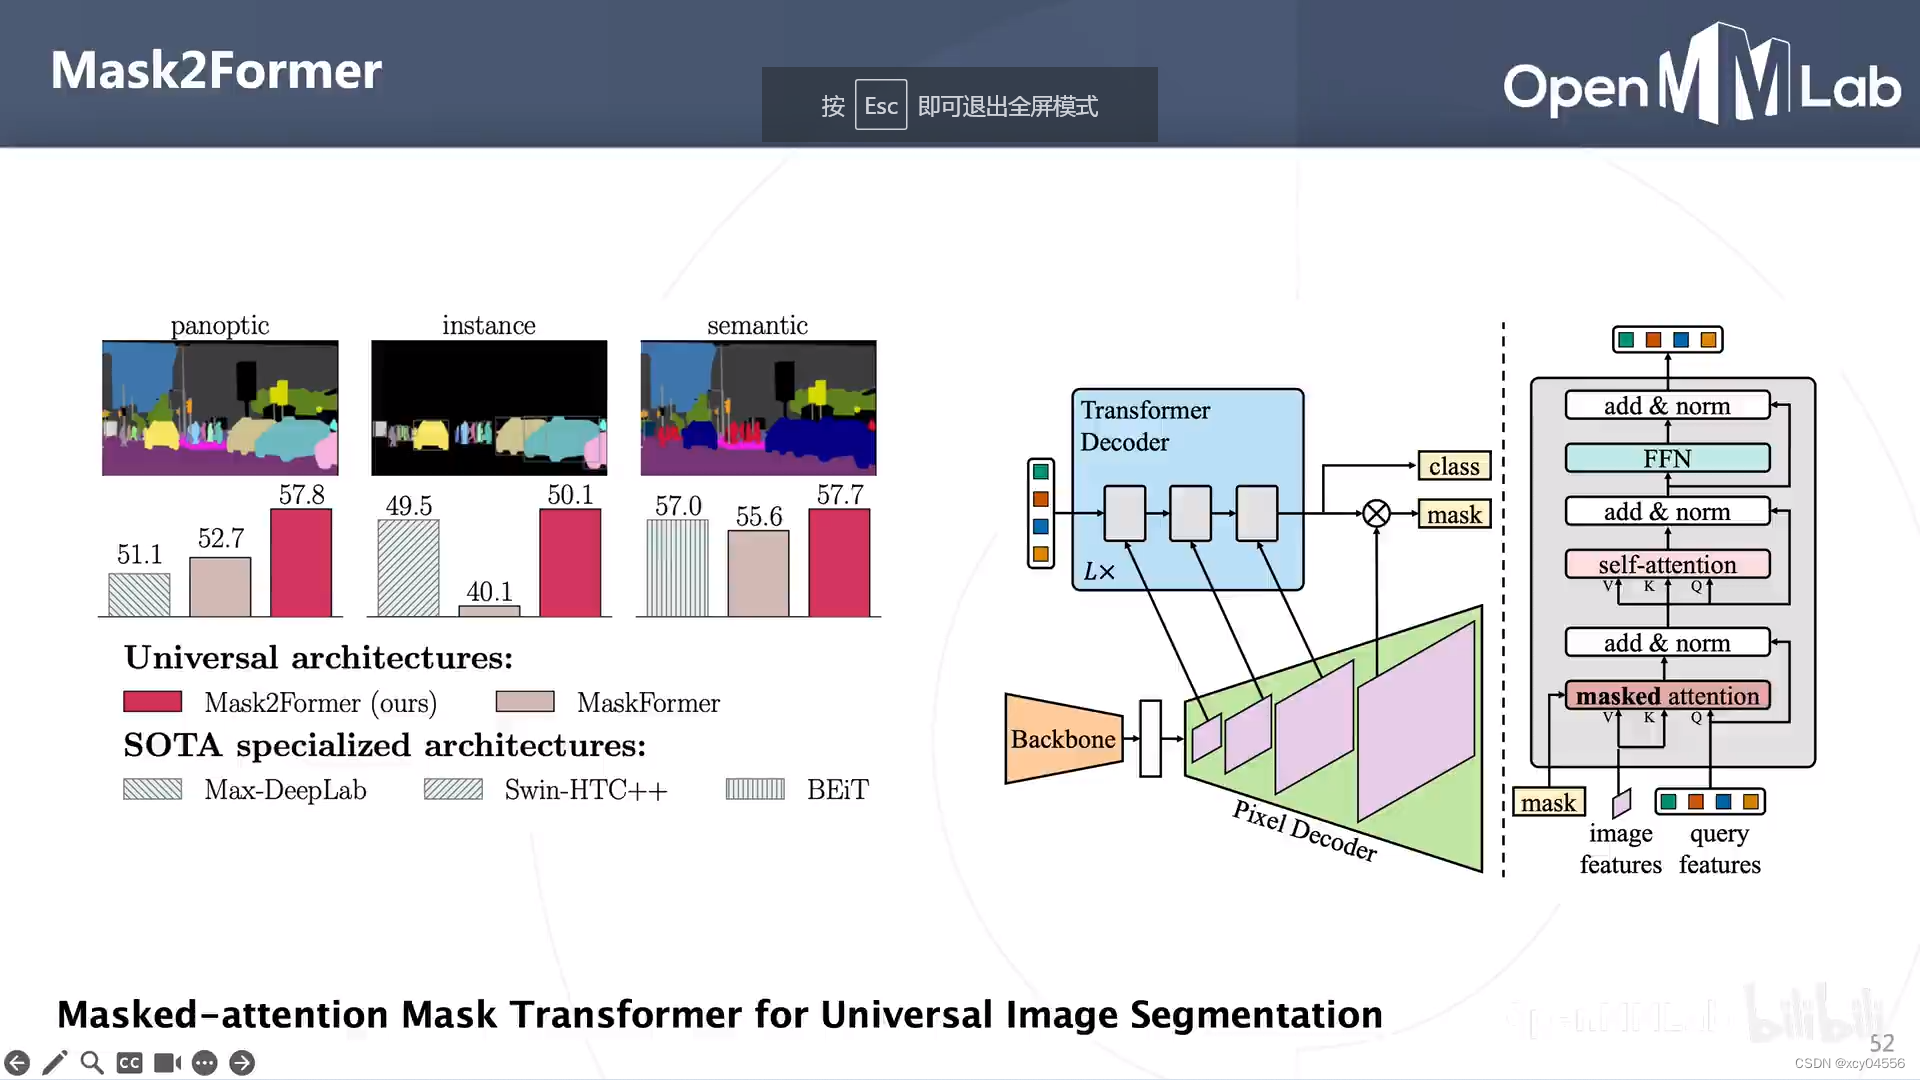Click the Esc key hint box

pos(880,105)
